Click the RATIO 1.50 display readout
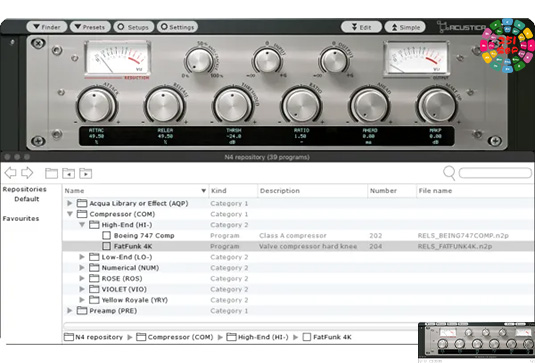Screen dimensions: 535x363 302,136
